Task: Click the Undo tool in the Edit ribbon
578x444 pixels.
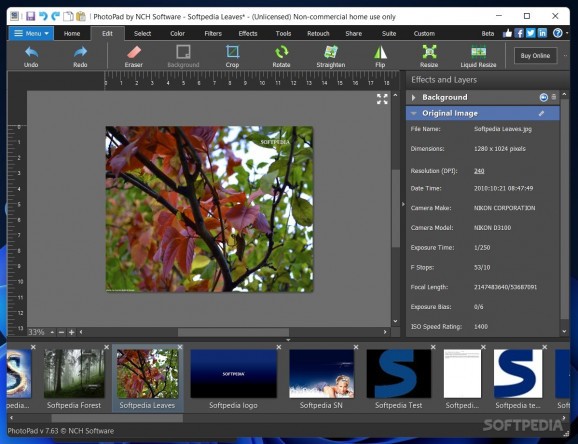Action: point(31,56)
